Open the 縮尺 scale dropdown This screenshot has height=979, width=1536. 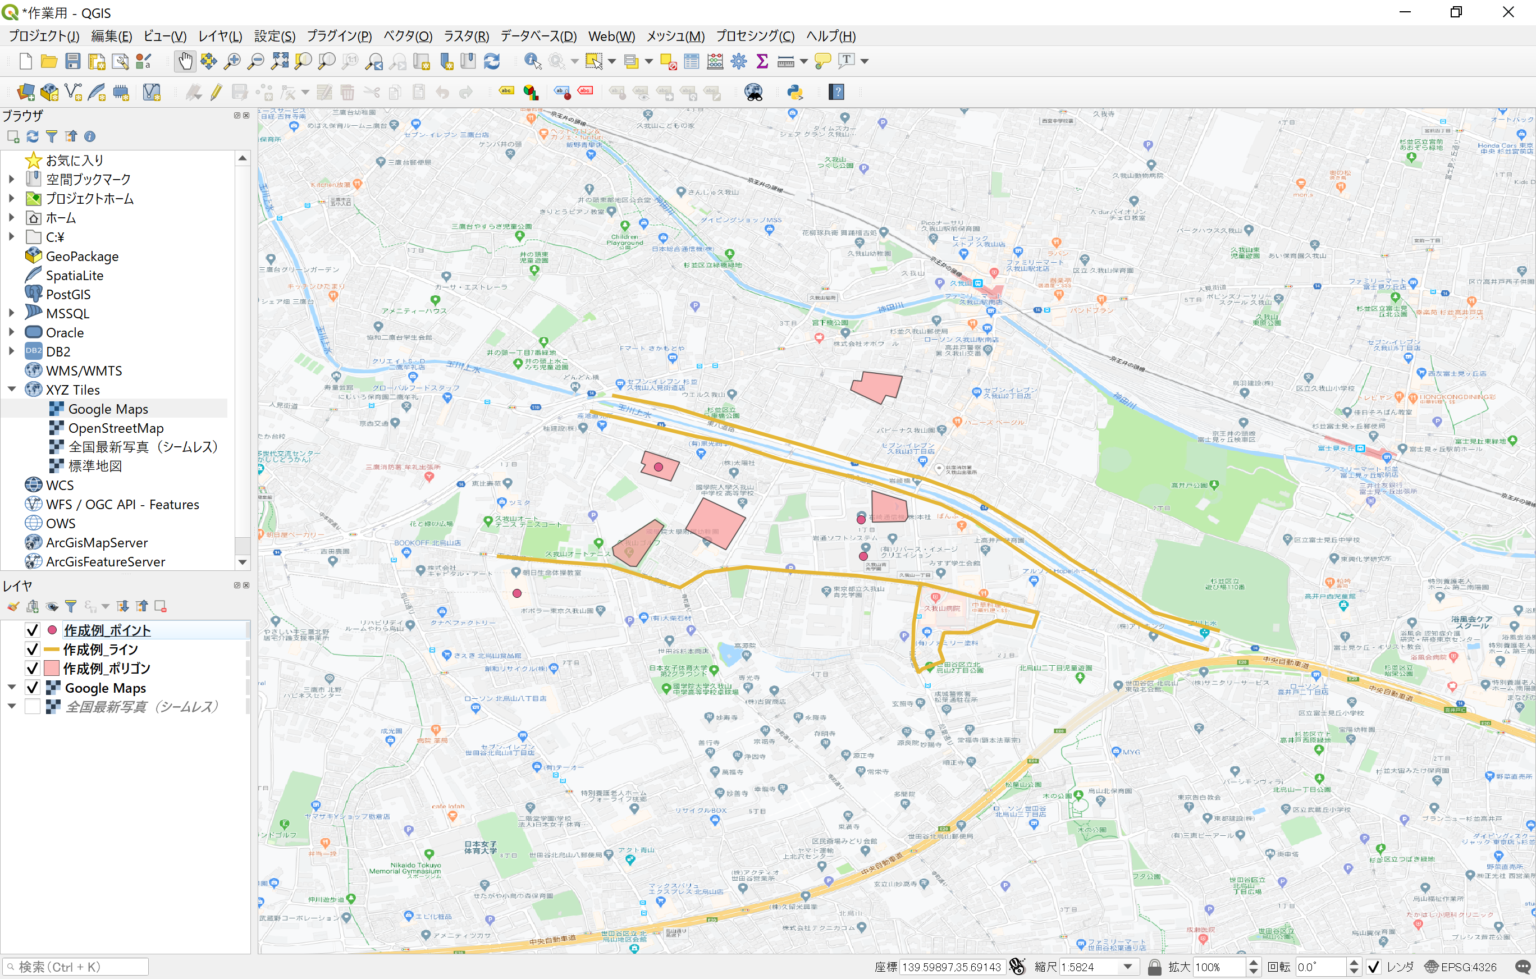click(1127, 966)
